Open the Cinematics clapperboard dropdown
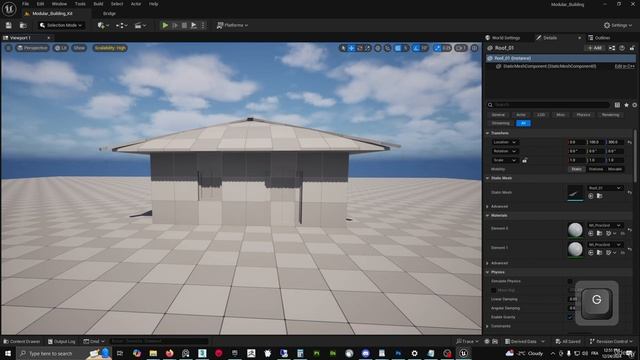This screenshot has height=360, width=640. (x=140, y=25)
